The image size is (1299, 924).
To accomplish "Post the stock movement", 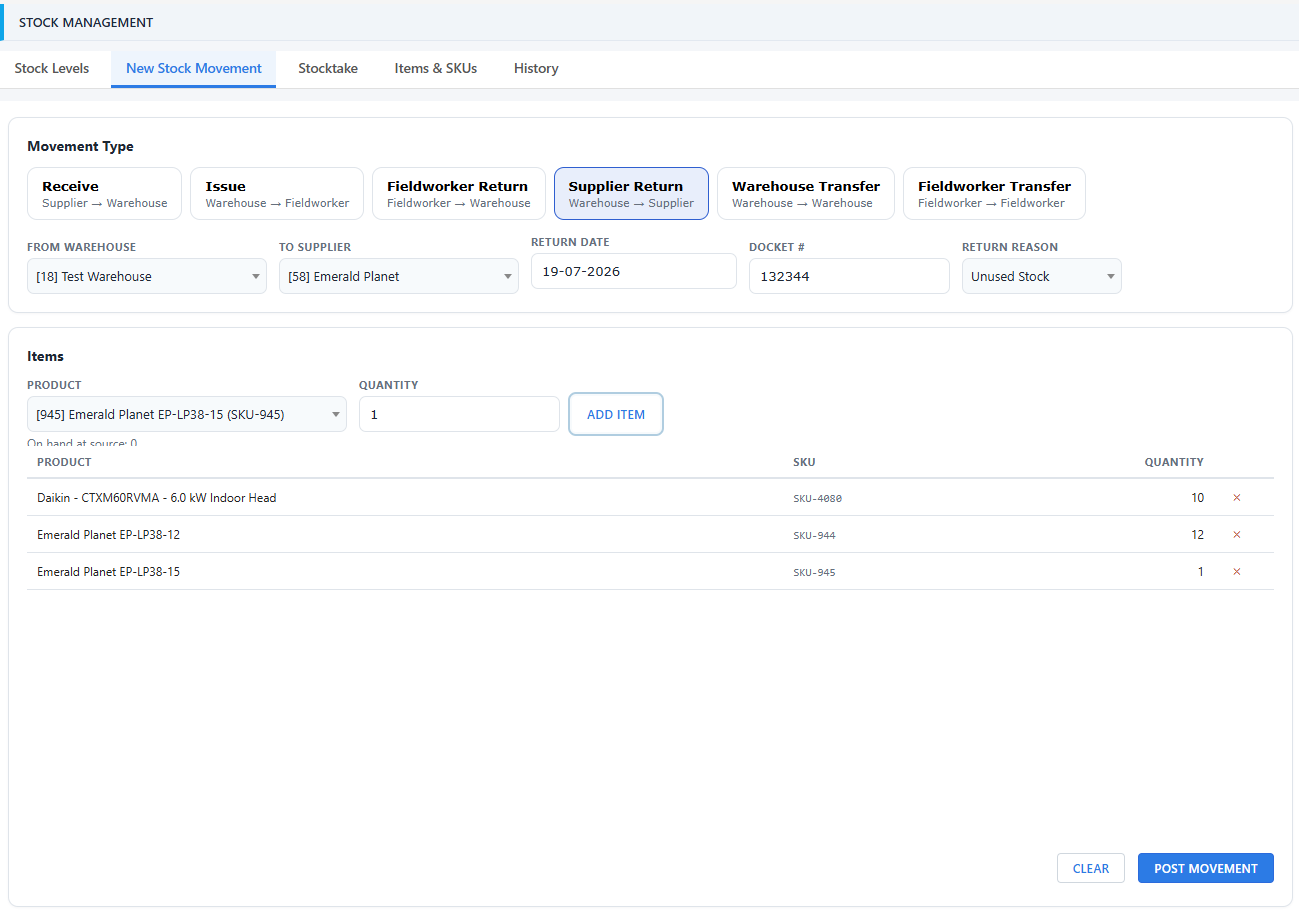I will (x=1206, y=868).
